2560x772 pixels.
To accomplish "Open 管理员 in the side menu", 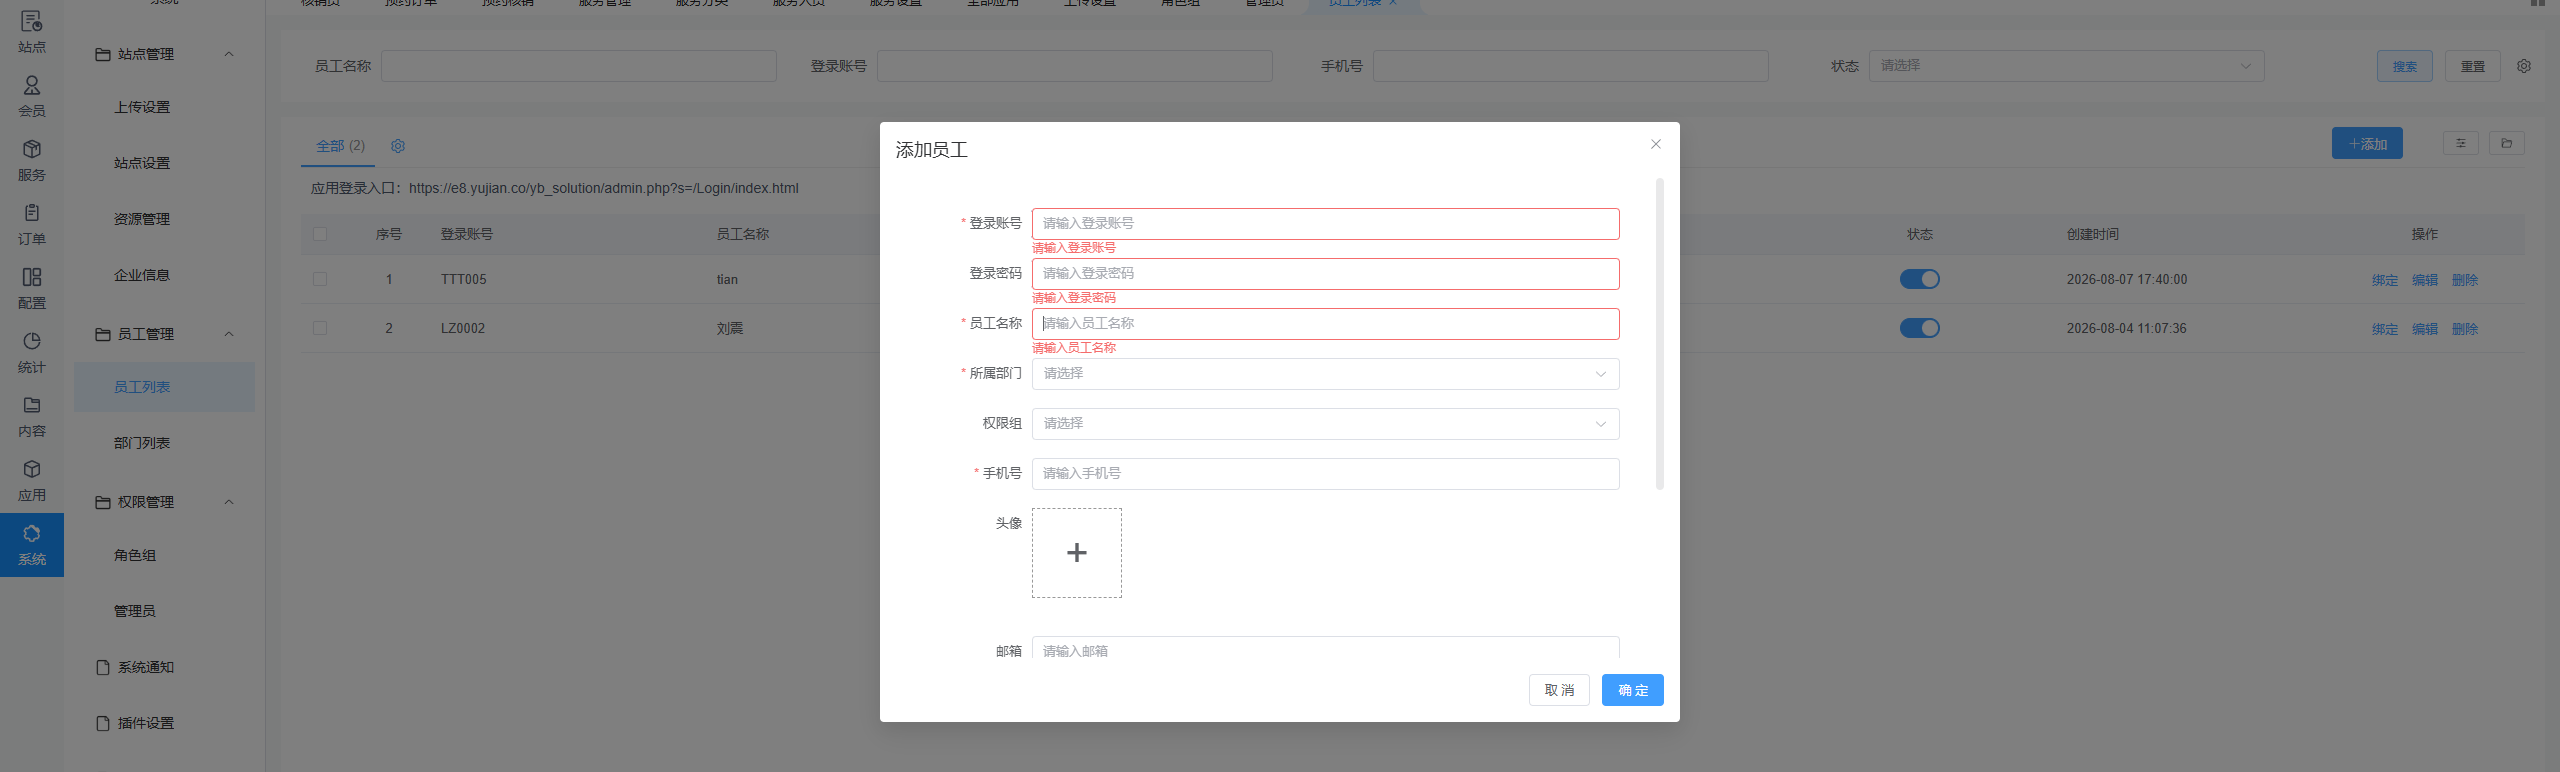I will (135, 611).
